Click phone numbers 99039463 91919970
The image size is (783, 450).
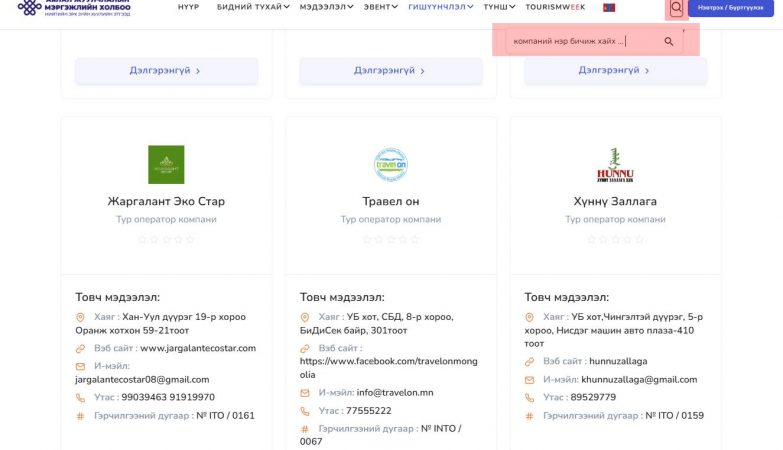point(168,397)
